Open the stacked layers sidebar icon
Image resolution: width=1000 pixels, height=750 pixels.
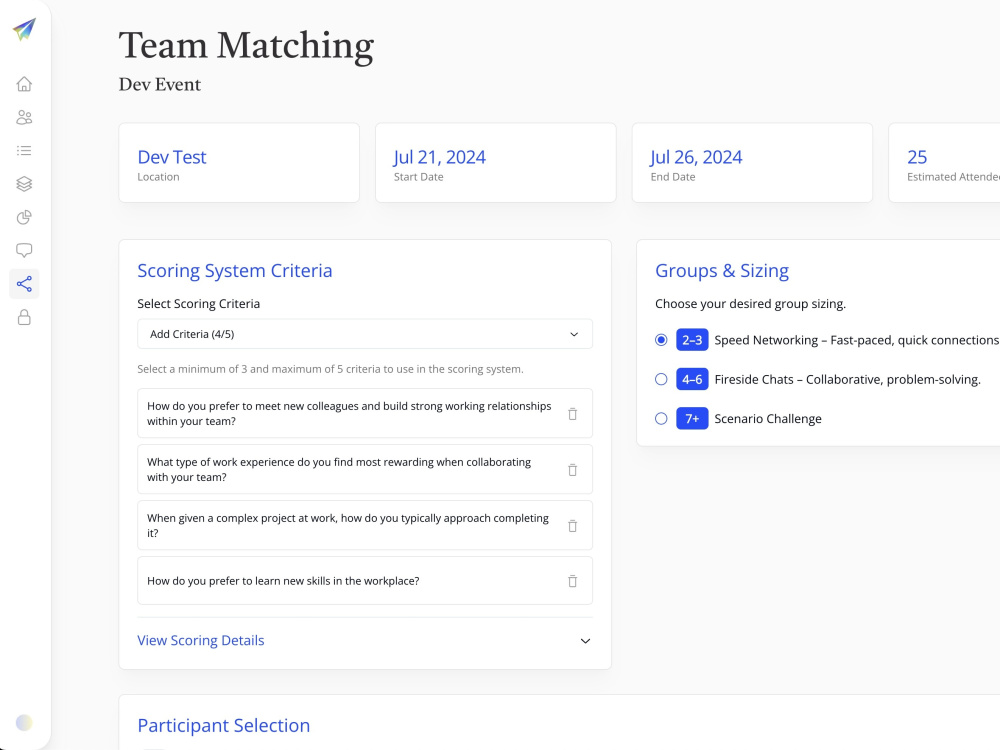pos(24,184)
